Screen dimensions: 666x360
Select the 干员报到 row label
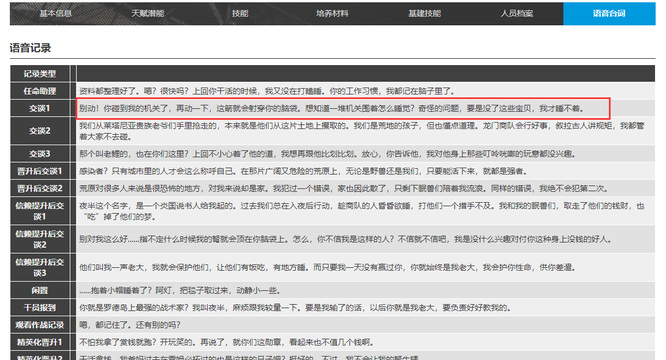(x=40, y=307)
